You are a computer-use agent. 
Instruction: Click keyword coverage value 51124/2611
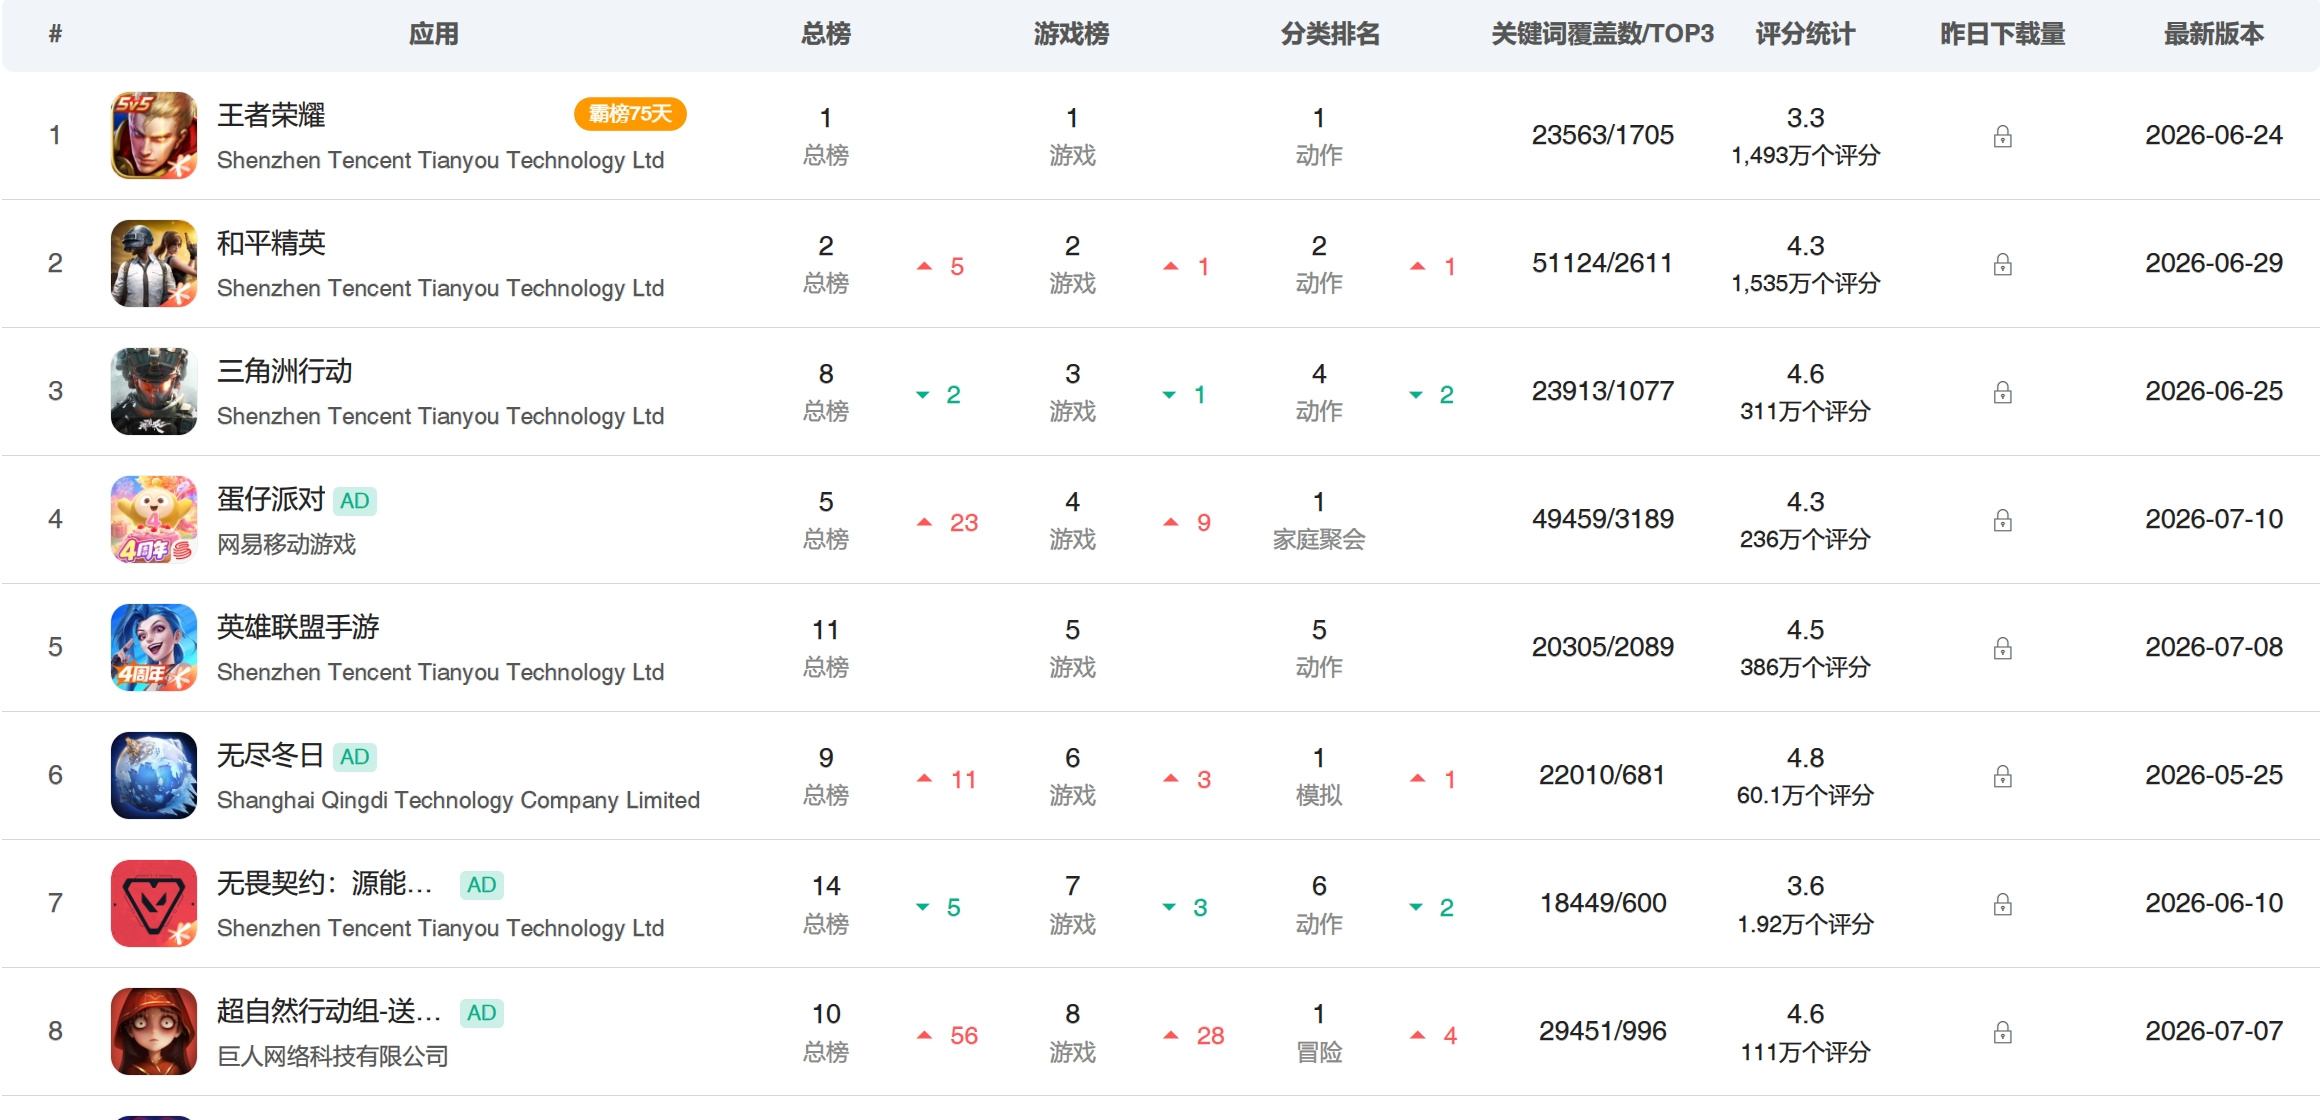[x=1603, y=263]
